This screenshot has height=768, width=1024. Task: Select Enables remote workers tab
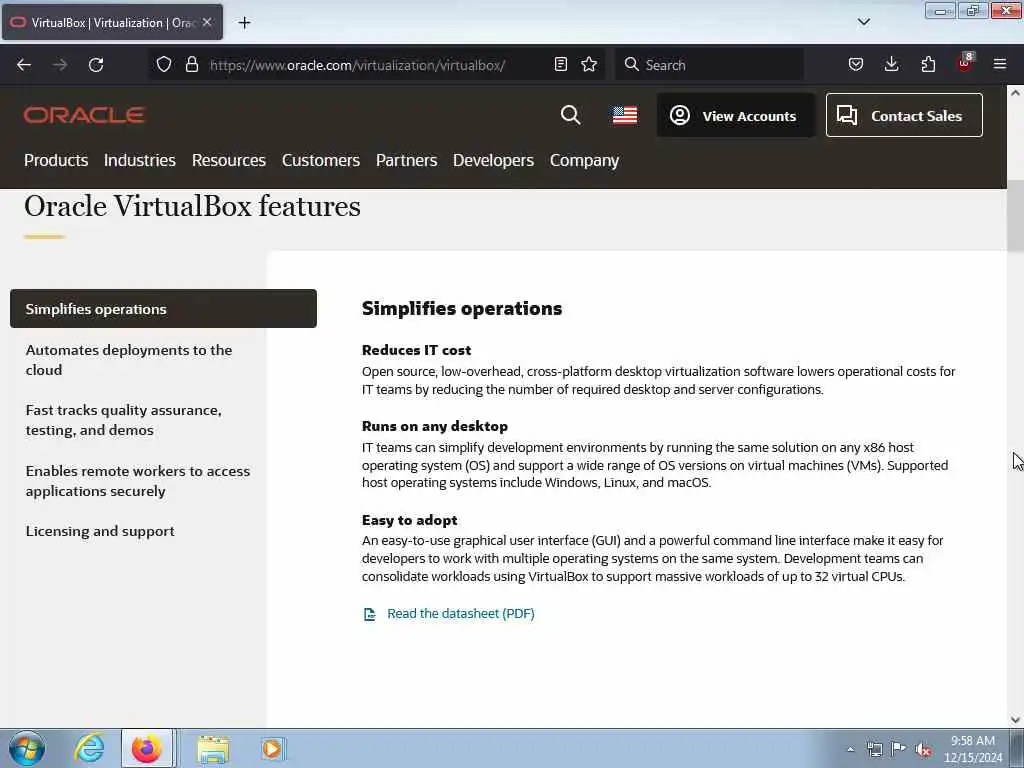click(138, 481)
